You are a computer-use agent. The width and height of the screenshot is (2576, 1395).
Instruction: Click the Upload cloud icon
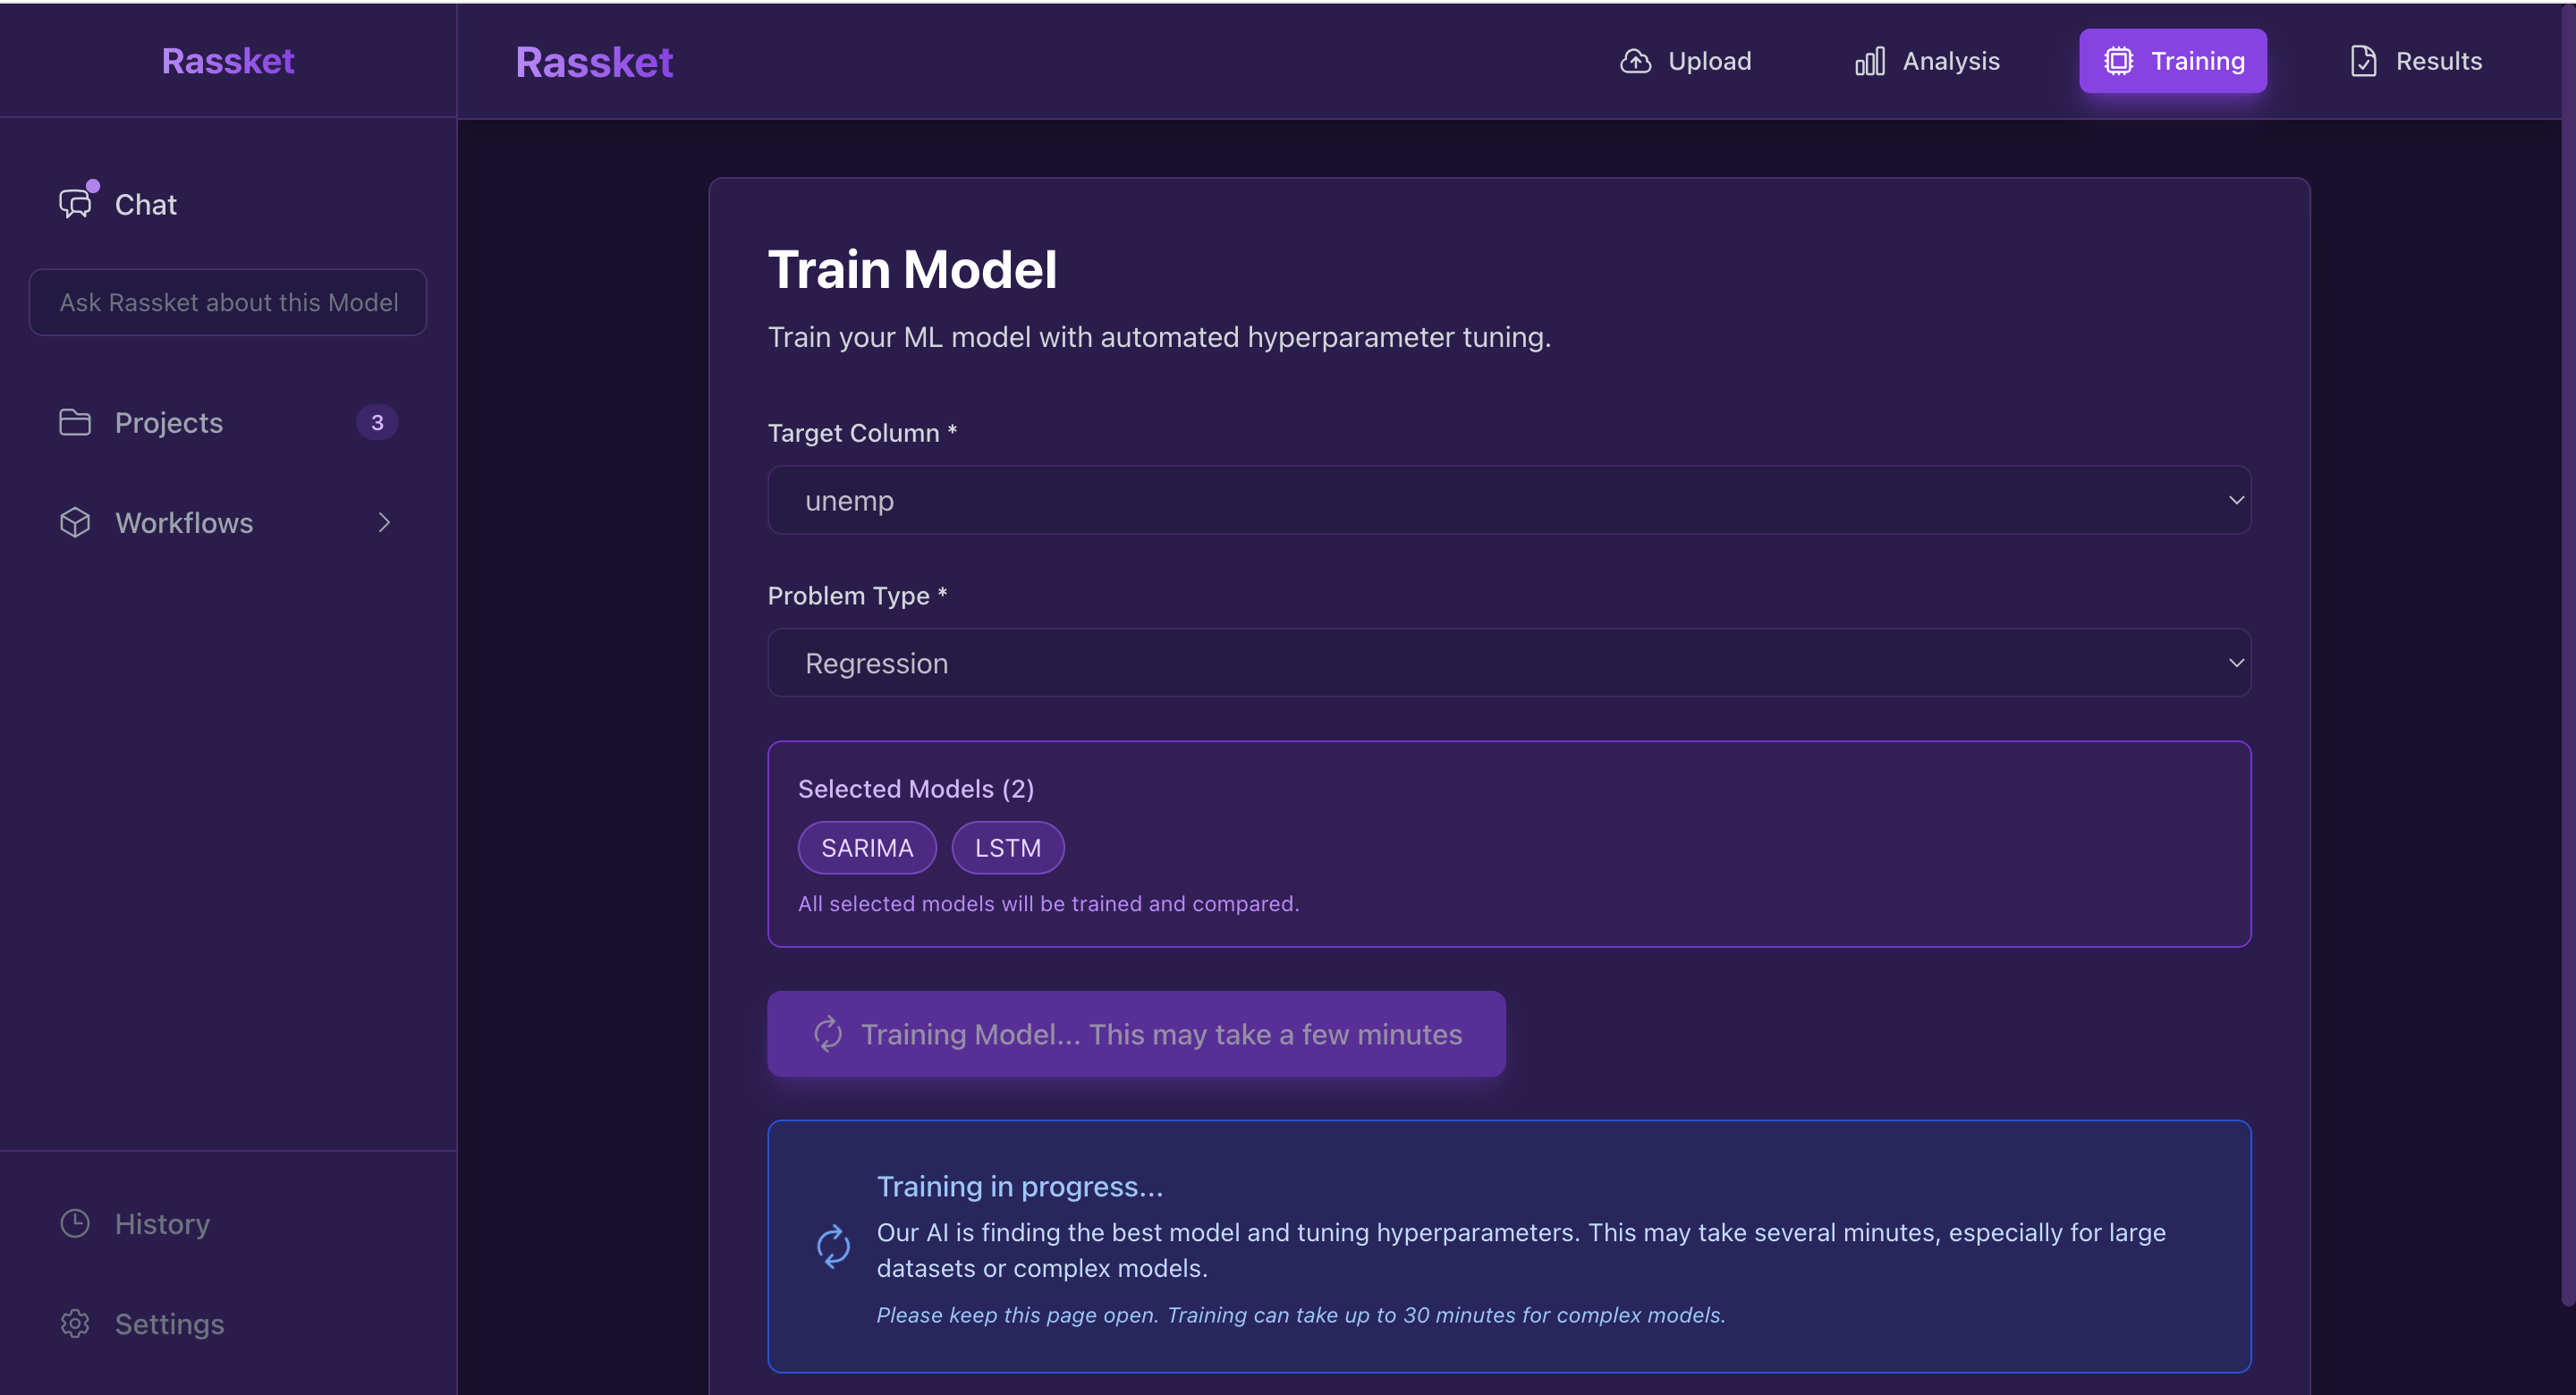pyautogui.click(x=1635, y=61)
